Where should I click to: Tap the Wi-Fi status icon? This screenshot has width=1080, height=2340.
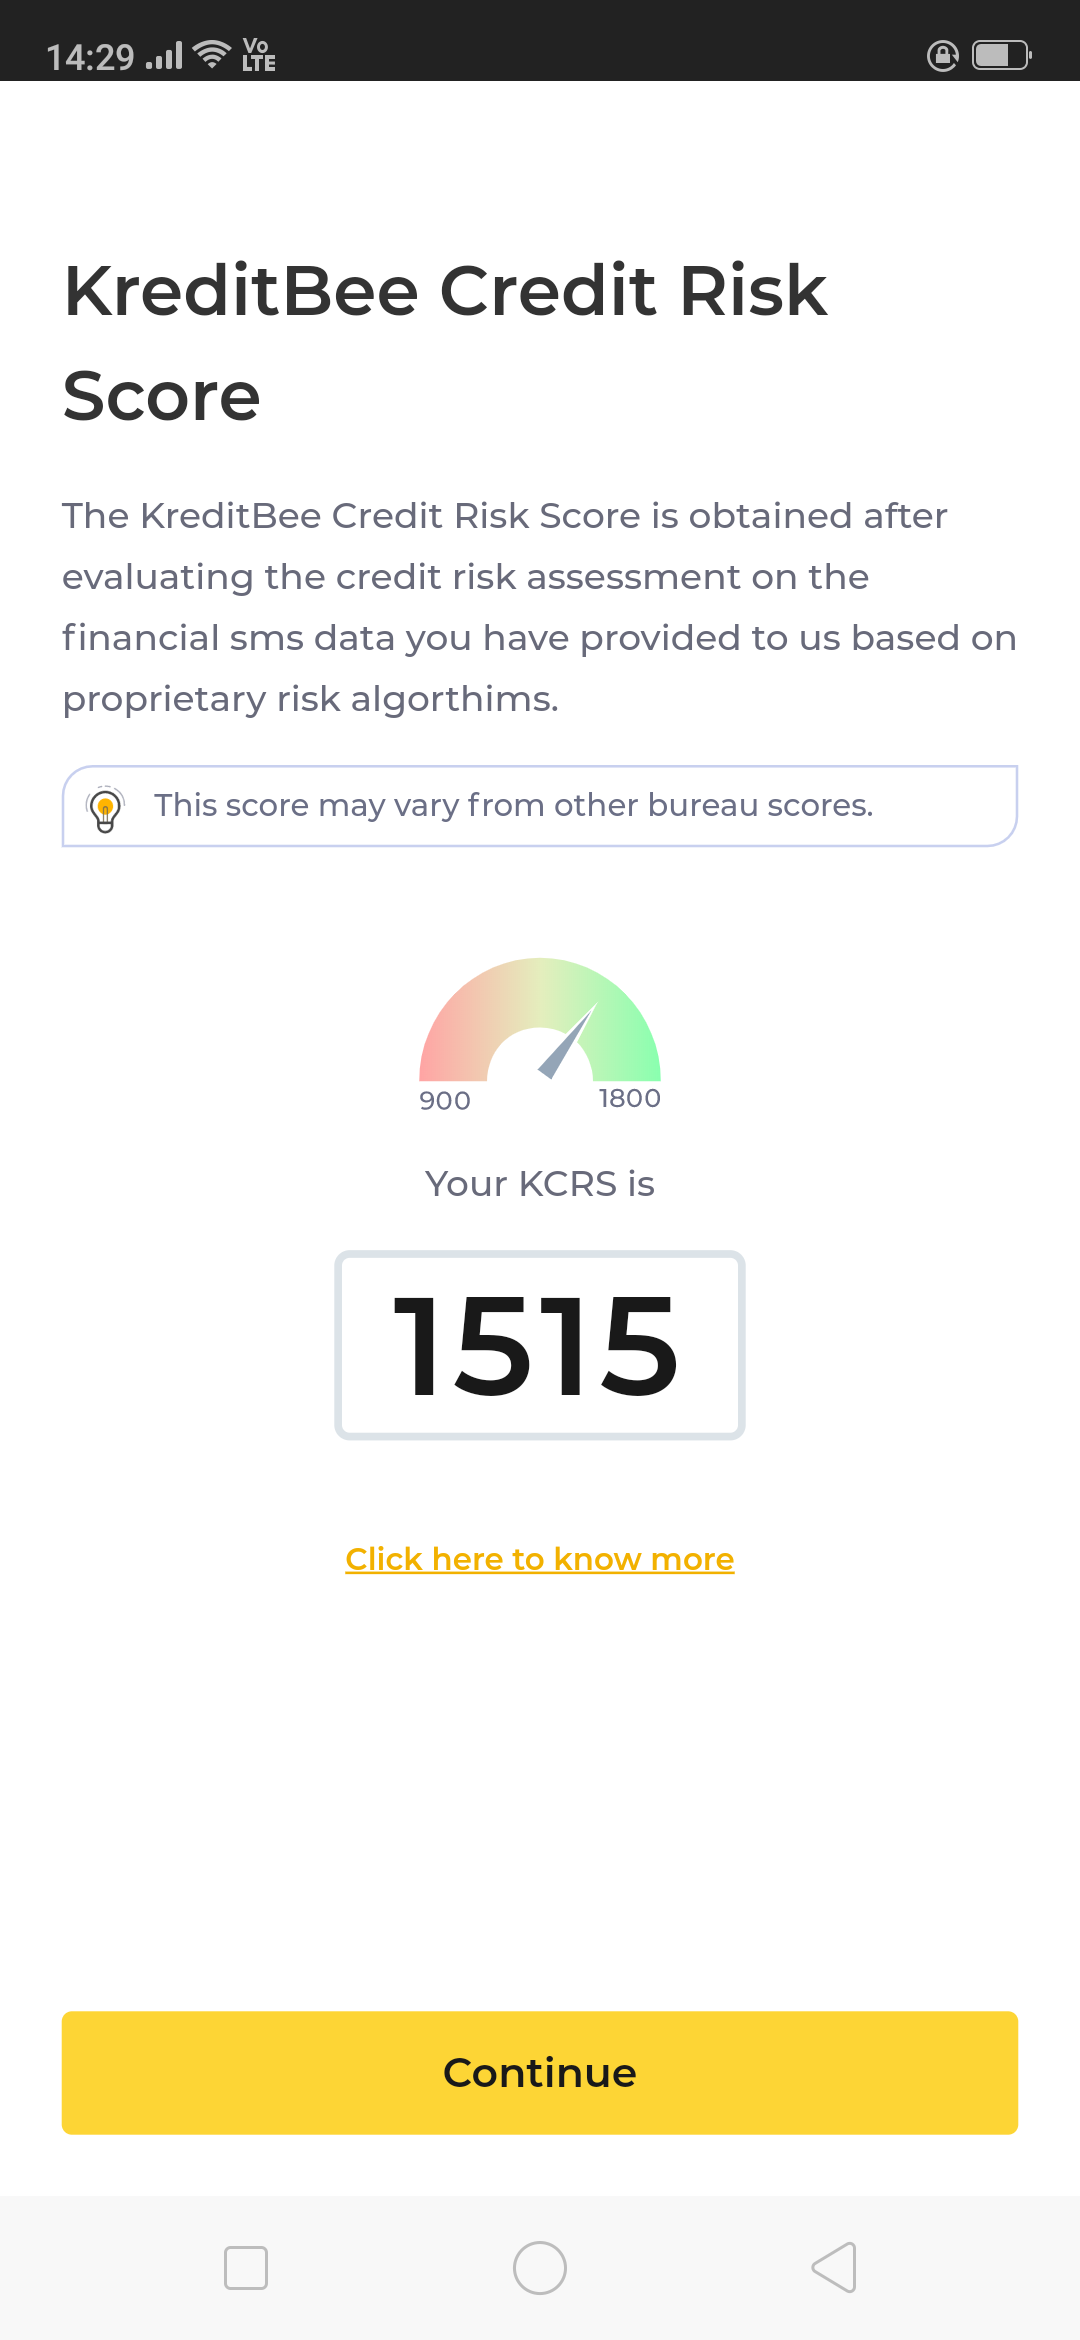[x=212, y=54]
